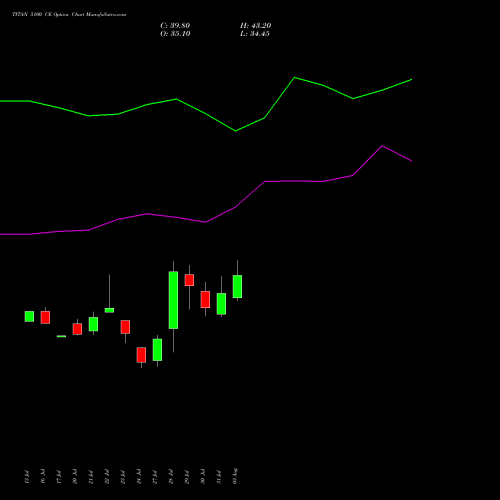Select the flat doji candle for 17 Jul
Image resolution: width=500 pixels, height=500 pixels.
[x=61, y=336]
